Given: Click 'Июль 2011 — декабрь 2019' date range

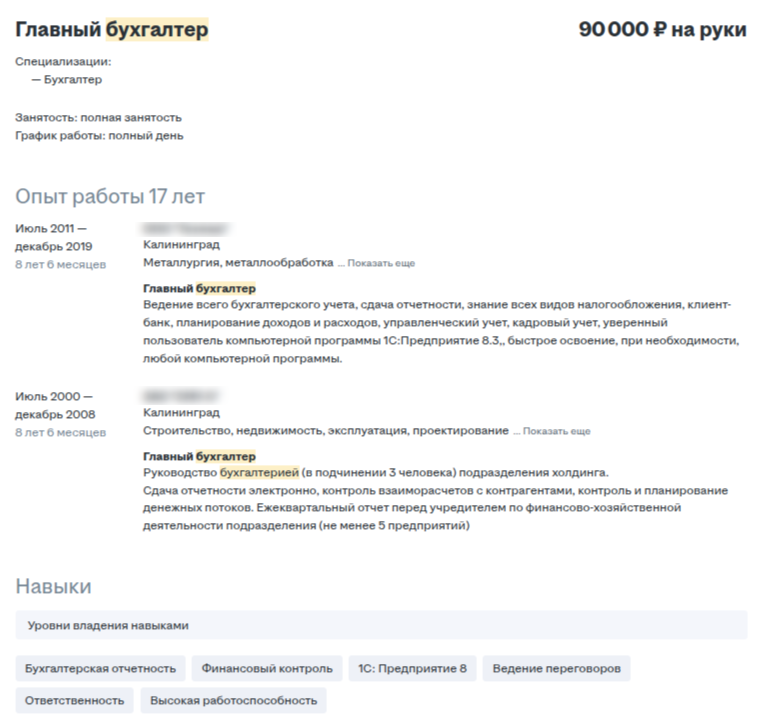Looking at the screenshot, I should coord(54,237).
